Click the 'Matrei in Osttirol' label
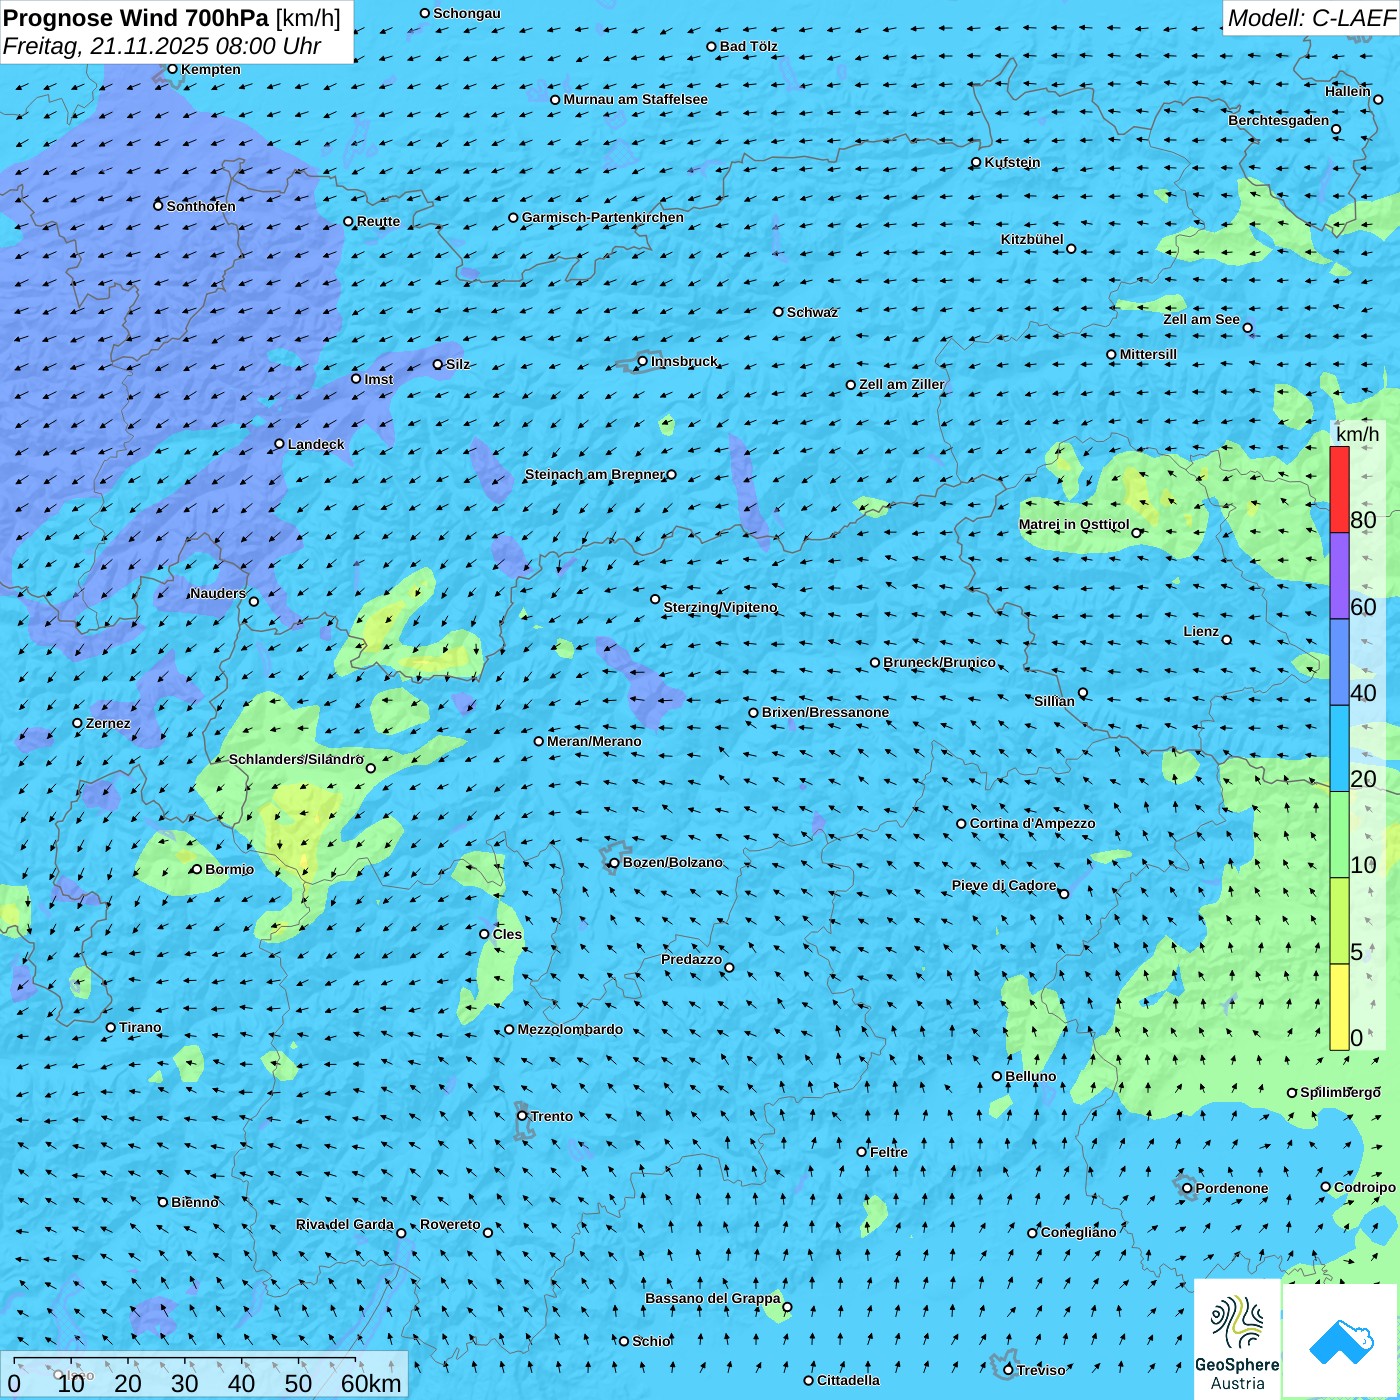The width and height of the screenshot is (1400, 1400). click(x=1074, y=524)
